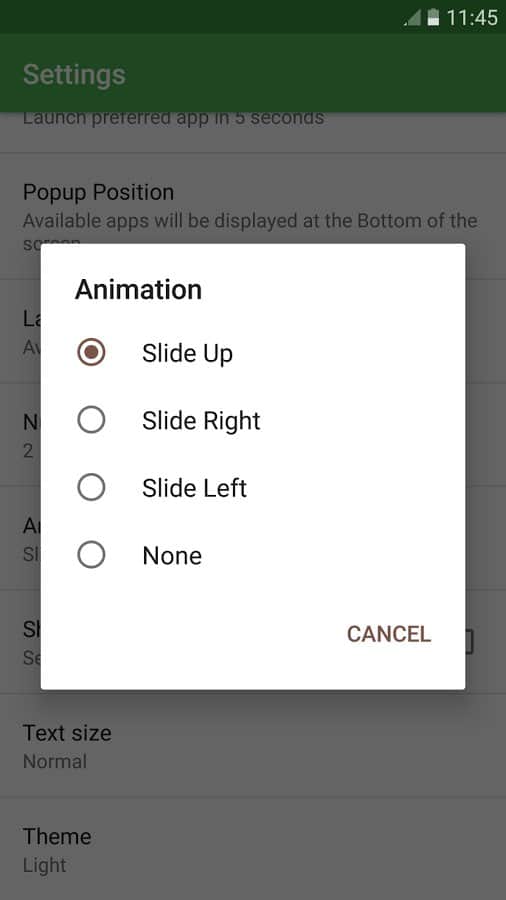Click the Settings title in header
506x900 pixels.
tap(74, 75)
